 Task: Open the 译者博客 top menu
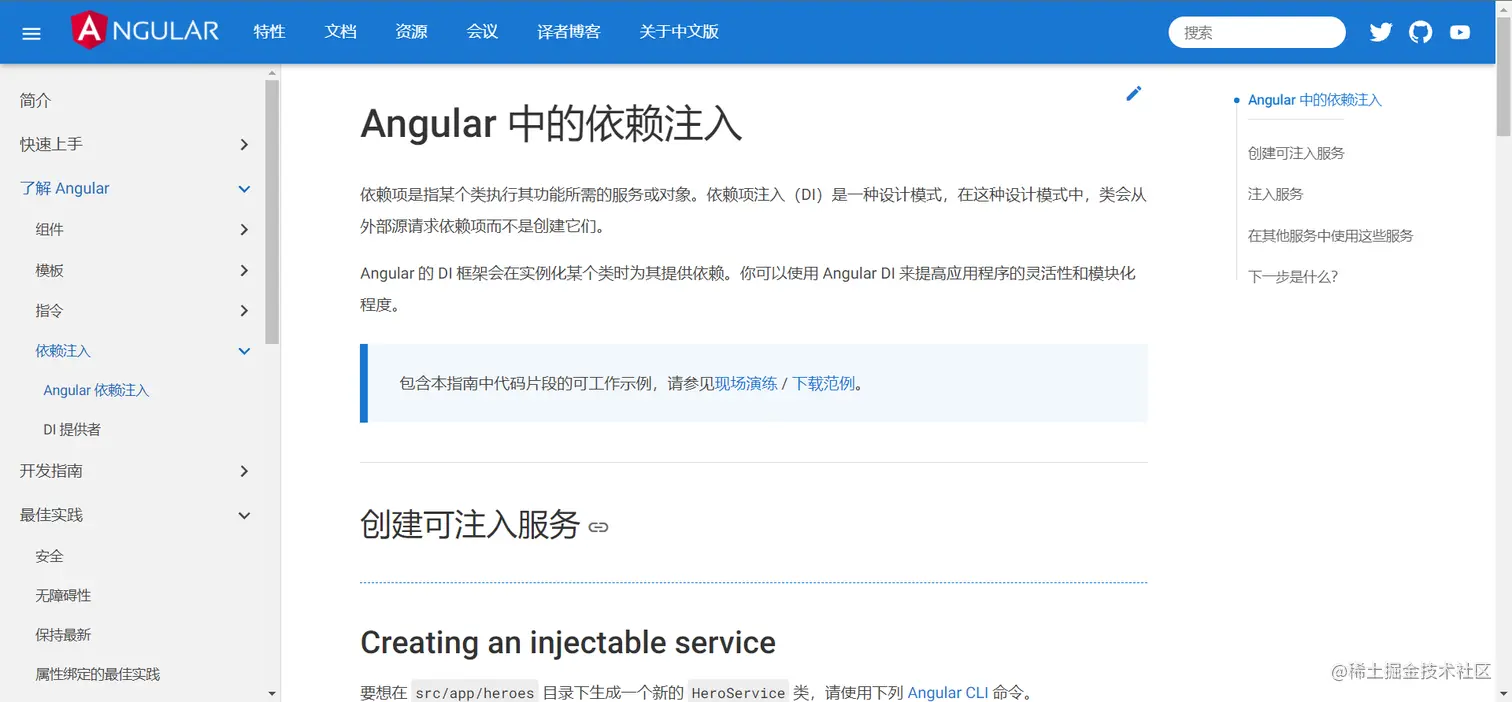[x=569, y=32]
